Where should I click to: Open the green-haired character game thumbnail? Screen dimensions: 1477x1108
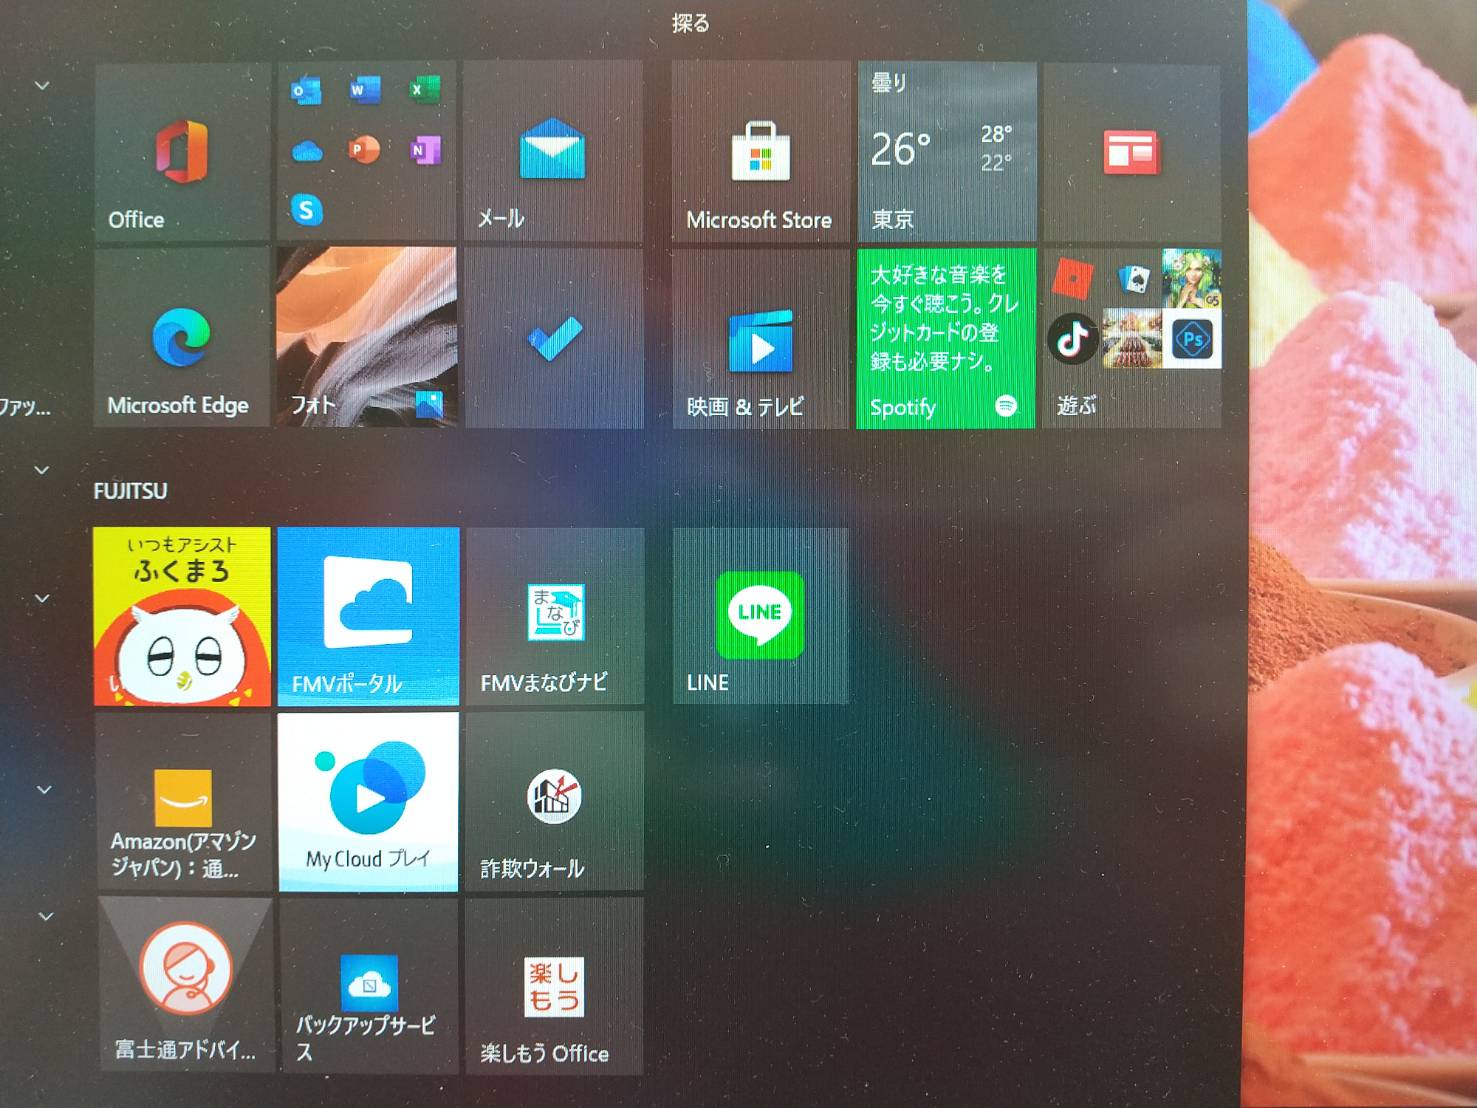pos(1192,279)
